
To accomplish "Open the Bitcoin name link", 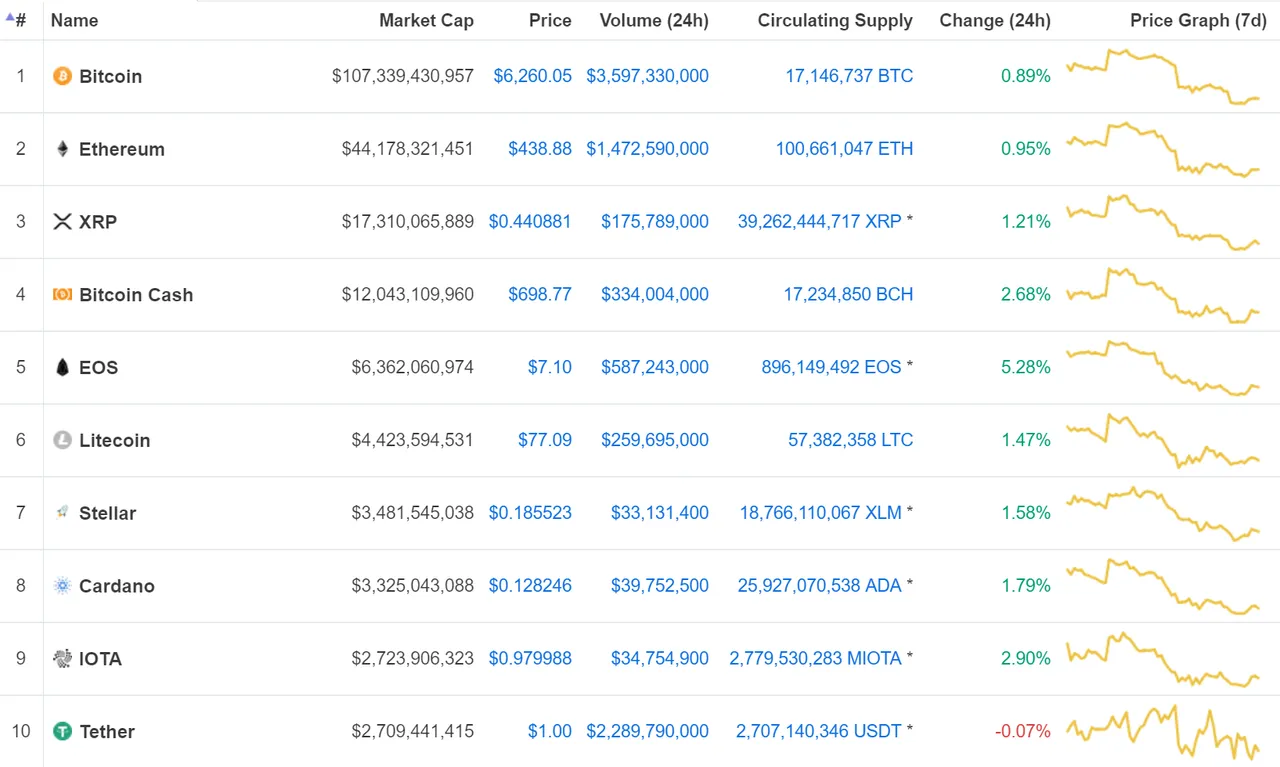I will pos(110,76).
